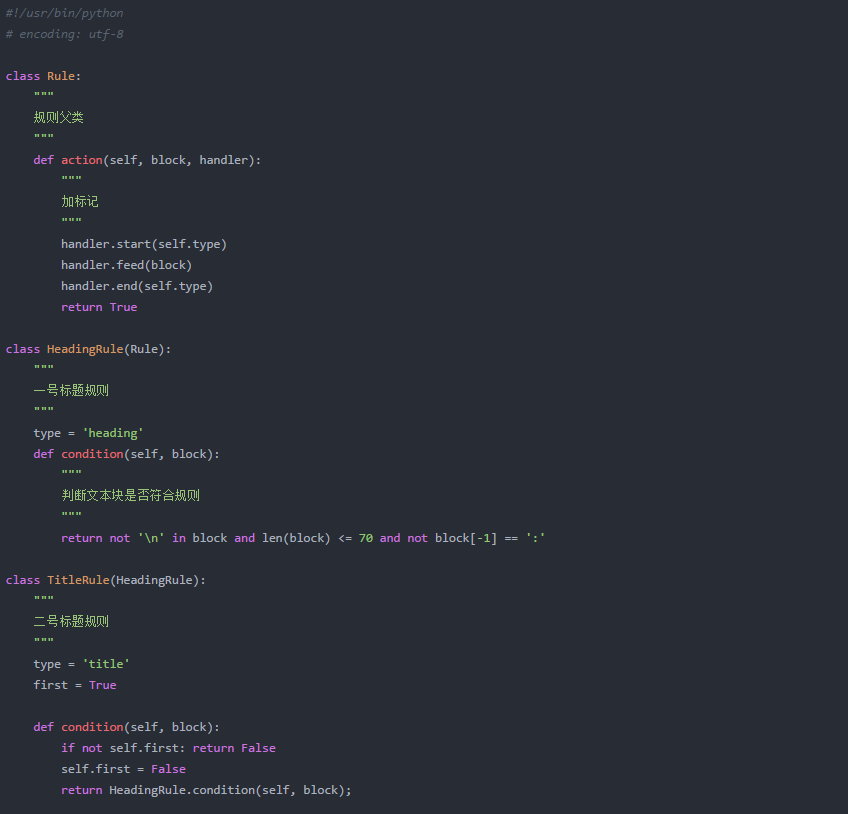
Task: Click the 'class TitleRule(HeadingRule):' declaration
Action: point(105,580)
